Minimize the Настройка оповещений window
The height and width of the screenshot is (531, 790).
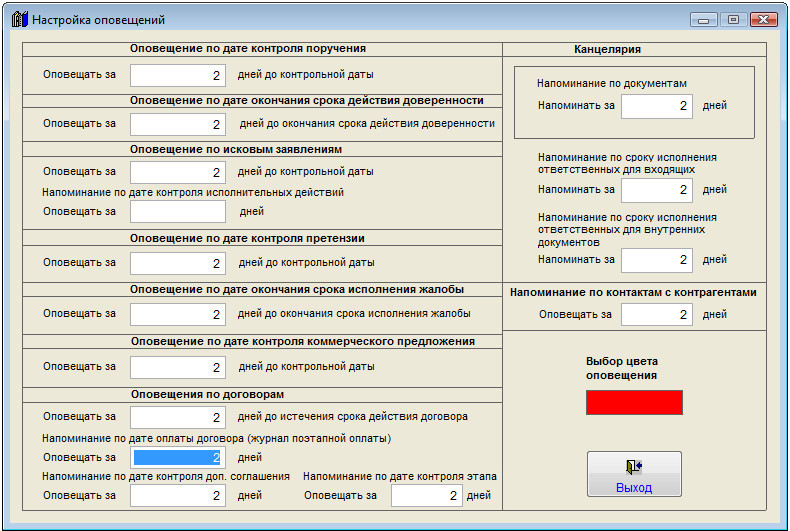(x=703, y=20)
